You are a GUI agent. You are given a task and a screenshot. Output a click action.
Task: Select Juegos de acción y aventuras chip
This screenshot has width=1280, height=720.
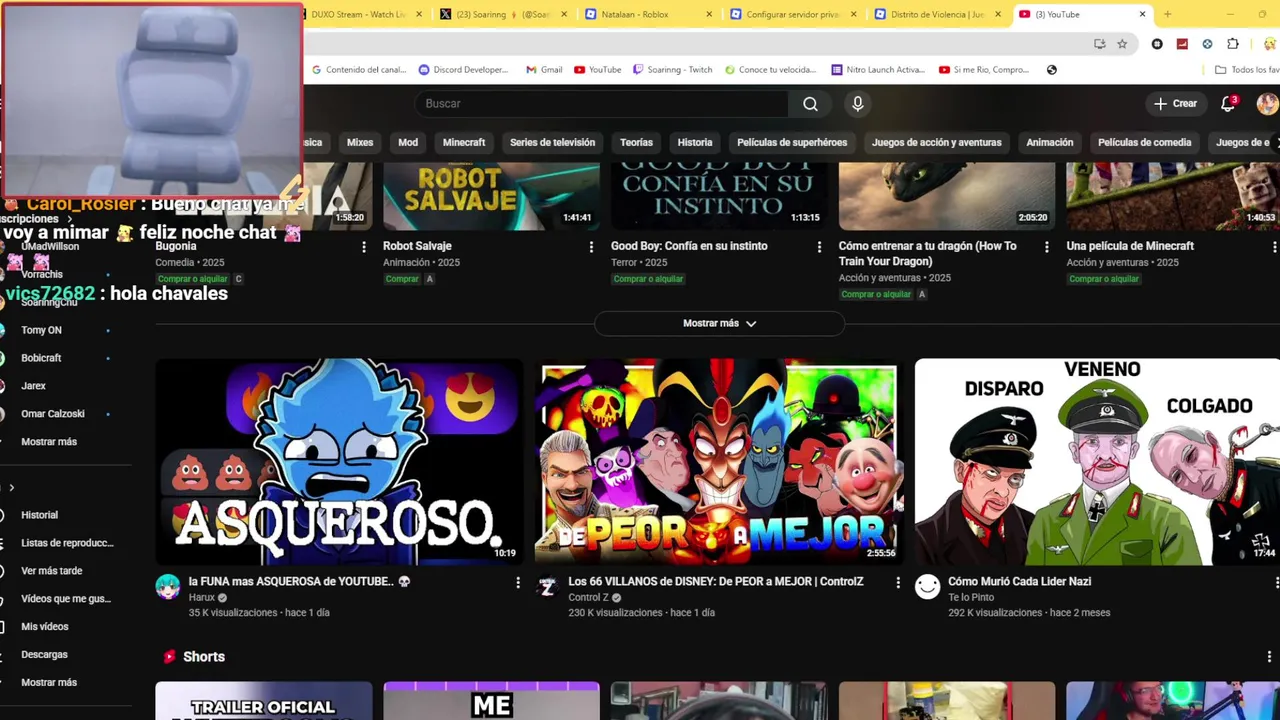937,142
